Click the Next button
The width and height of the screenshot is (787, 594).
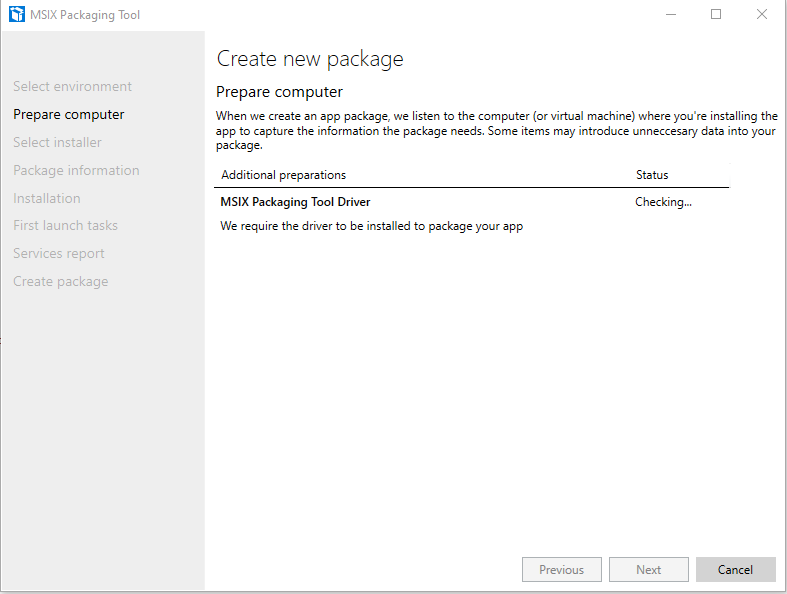point(648,570)
